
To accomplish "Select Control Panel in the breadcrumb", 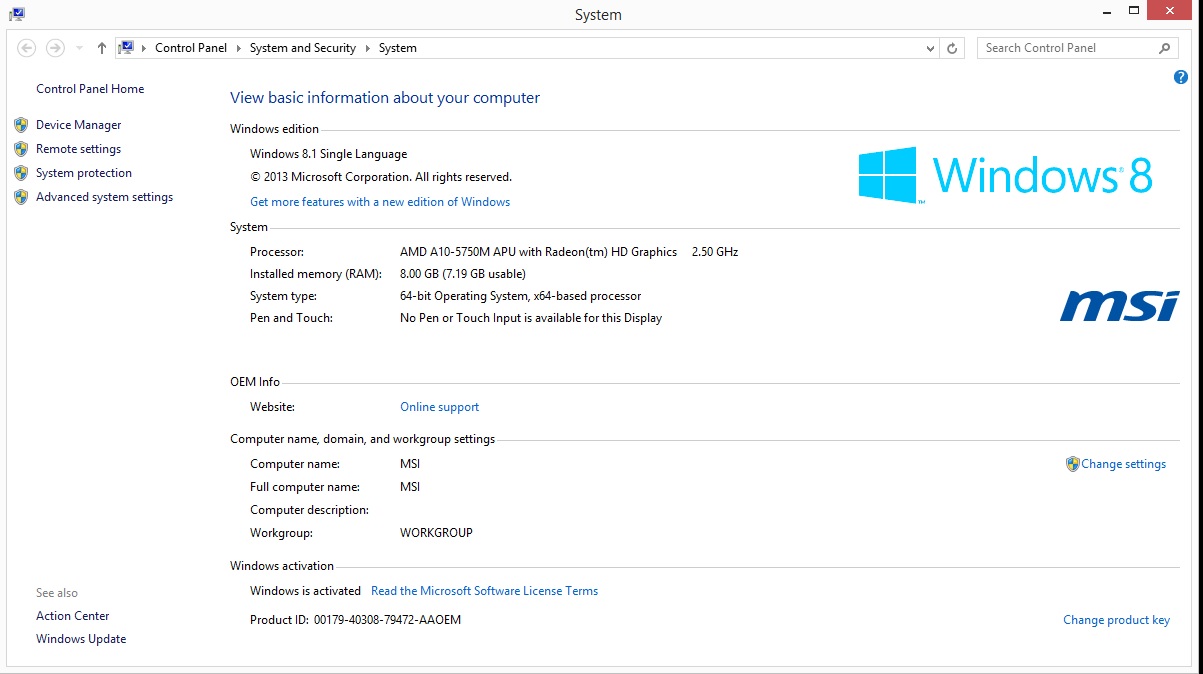I will (191, 48).
